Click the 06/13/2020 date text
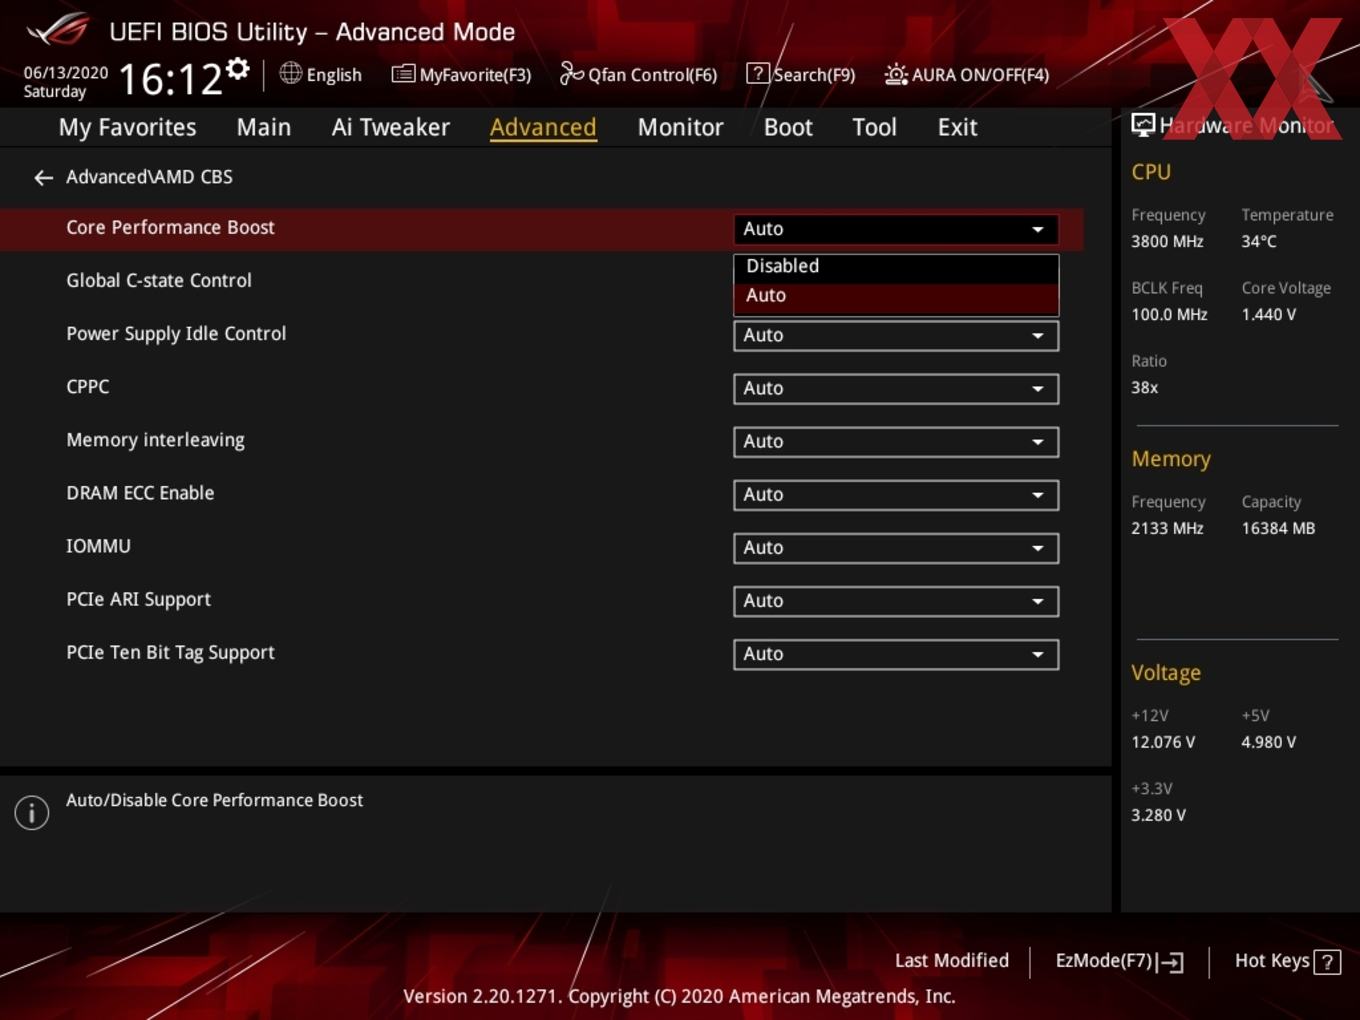1360x1020 pixels. (66, 73)
